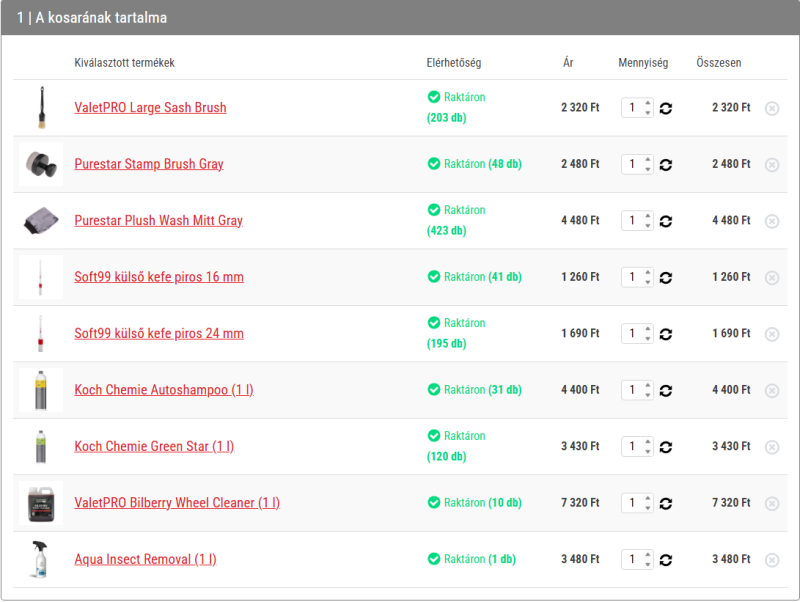The height and width of the screenshot is (602, 800).
Task: Click quantity stepper for Koch Chemie Autoshampoo
Action: (x=637, y=390)
